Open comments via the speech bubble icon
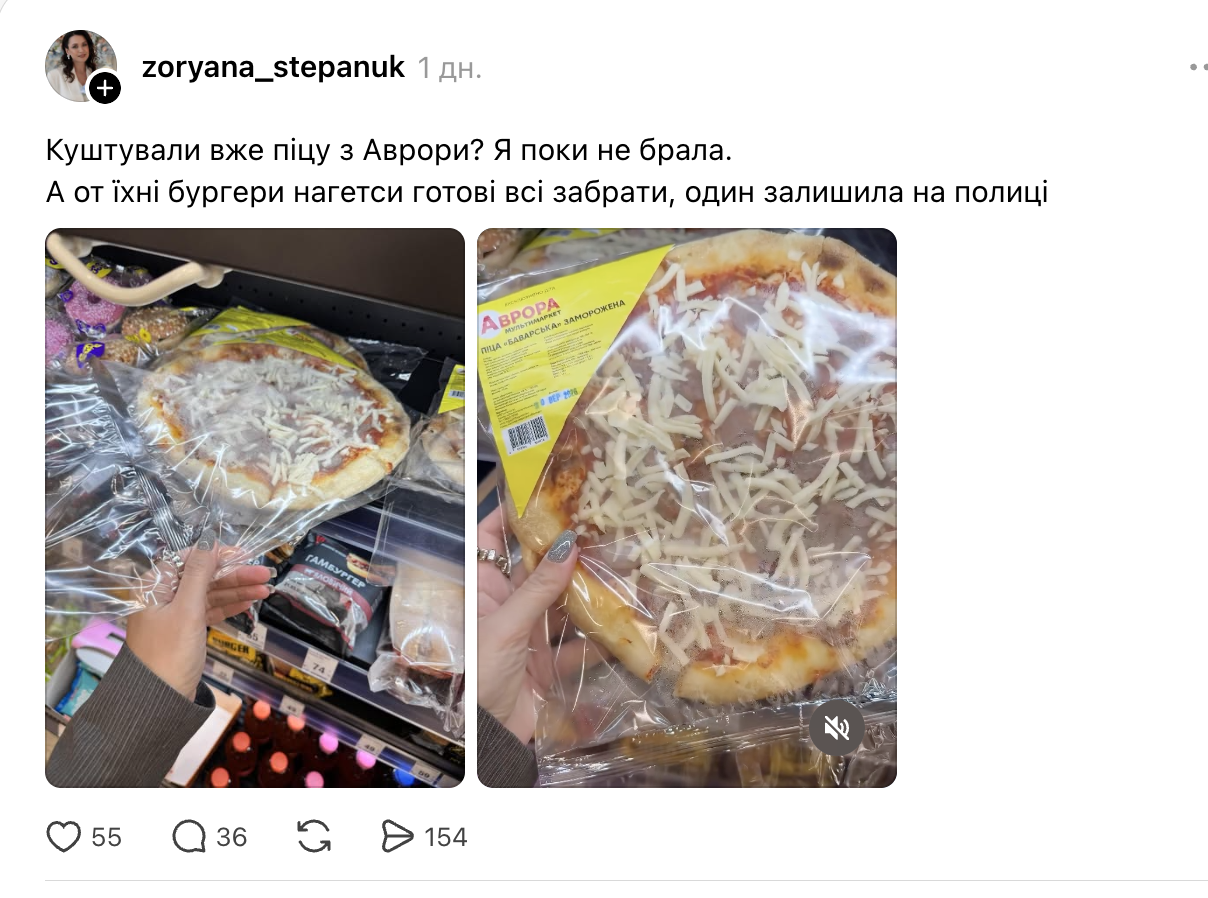Viewport: 1208px width, 898px height. pos(189,836)
